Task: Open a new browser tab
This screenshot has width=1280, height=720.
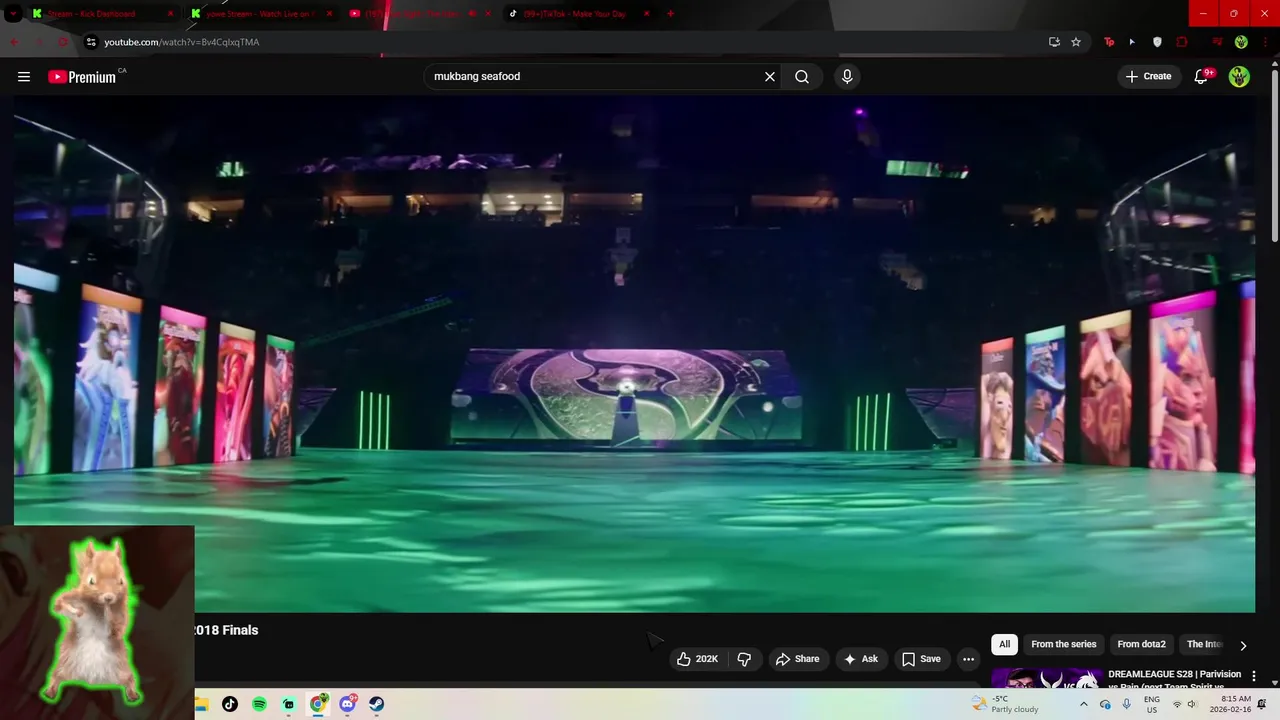Action: point(670,14)
